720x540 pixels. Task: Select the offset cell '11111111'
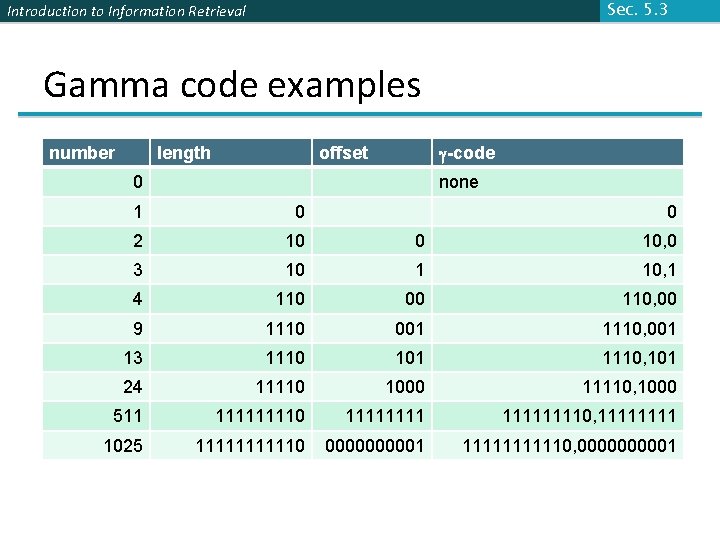coord(372,416)
